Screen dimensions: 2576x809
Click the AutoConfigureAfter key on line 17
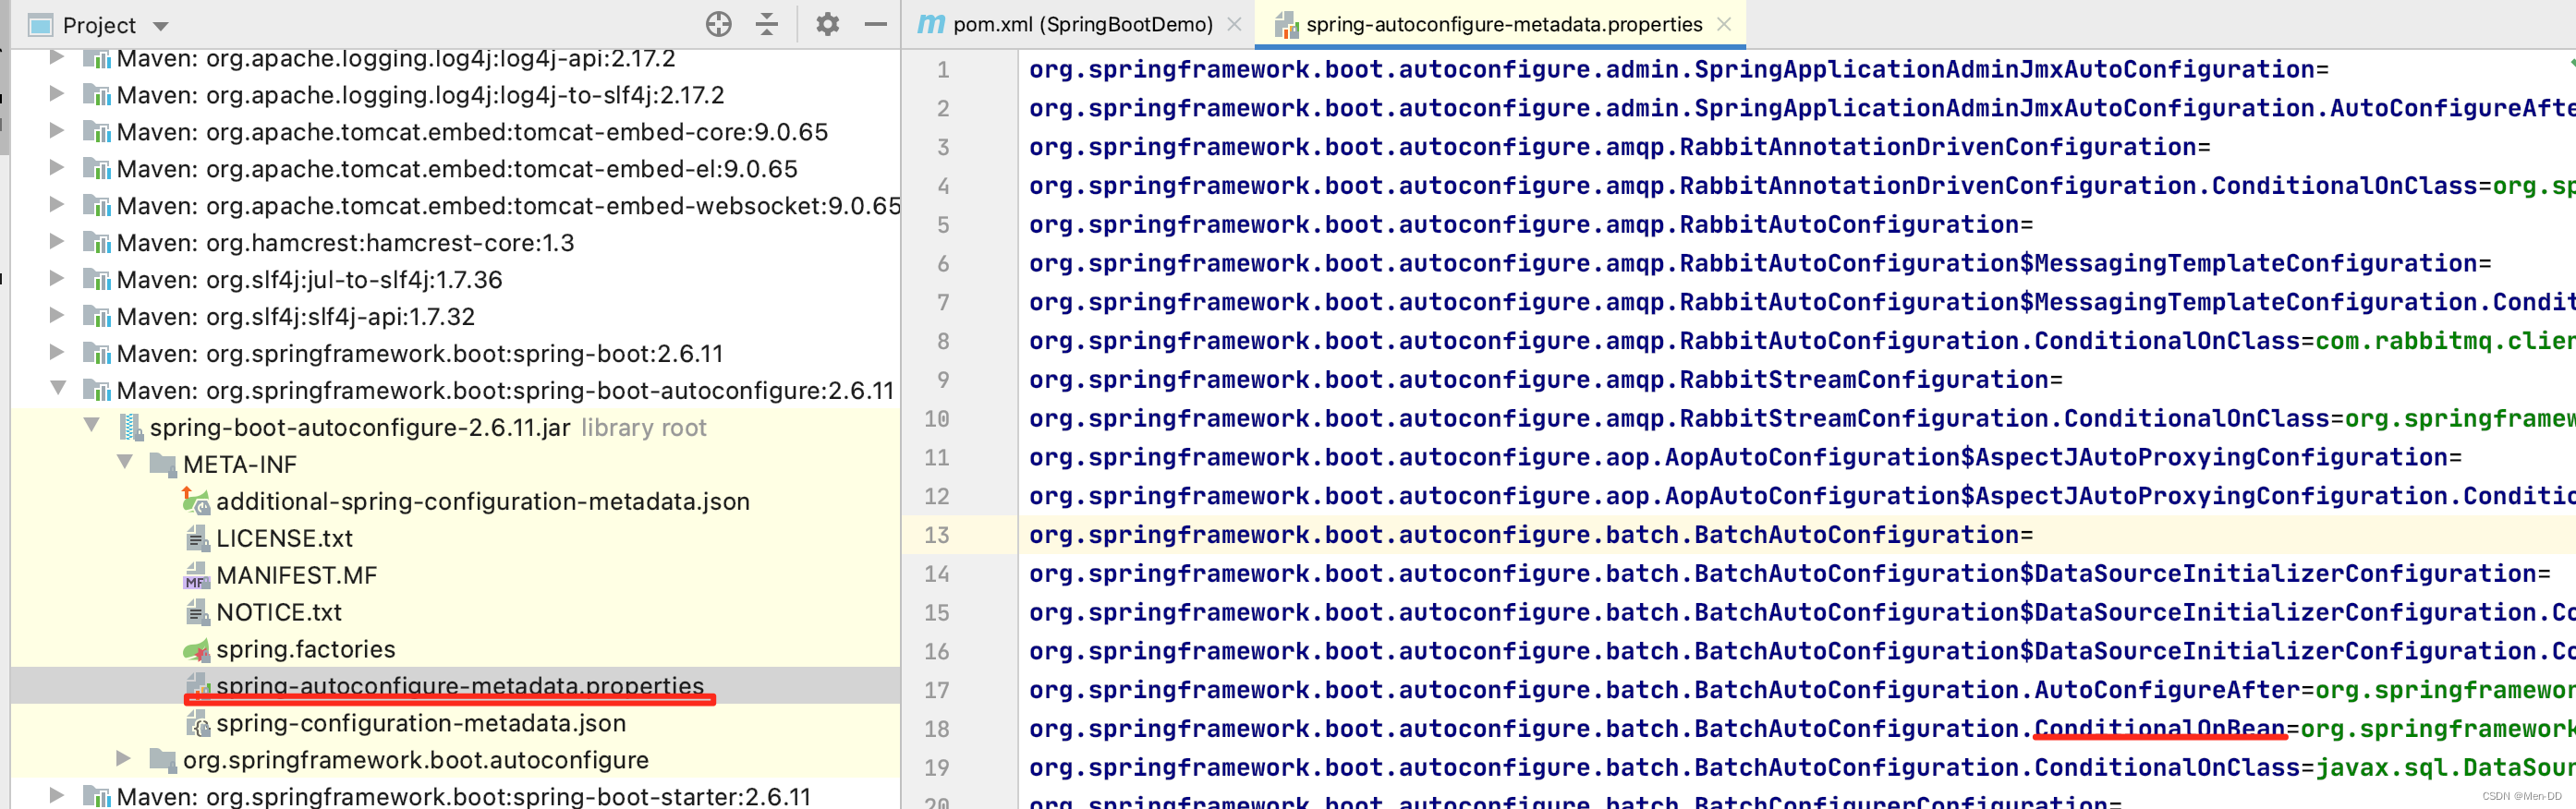coord(2167,690)
